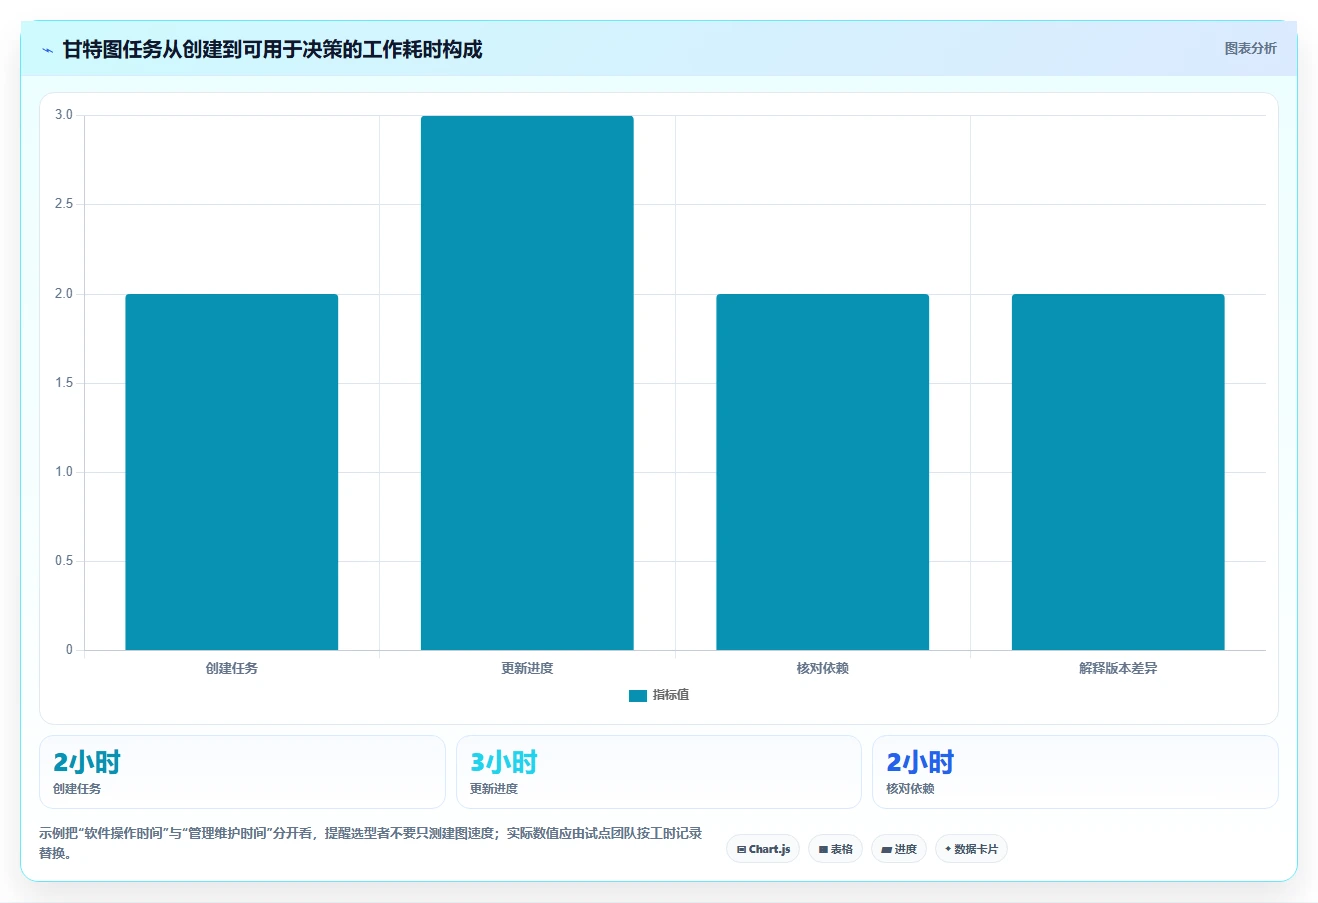The image size is (1318, 903).
Task: Click the 1.5 y-axis value
Action: click(64, 383)
